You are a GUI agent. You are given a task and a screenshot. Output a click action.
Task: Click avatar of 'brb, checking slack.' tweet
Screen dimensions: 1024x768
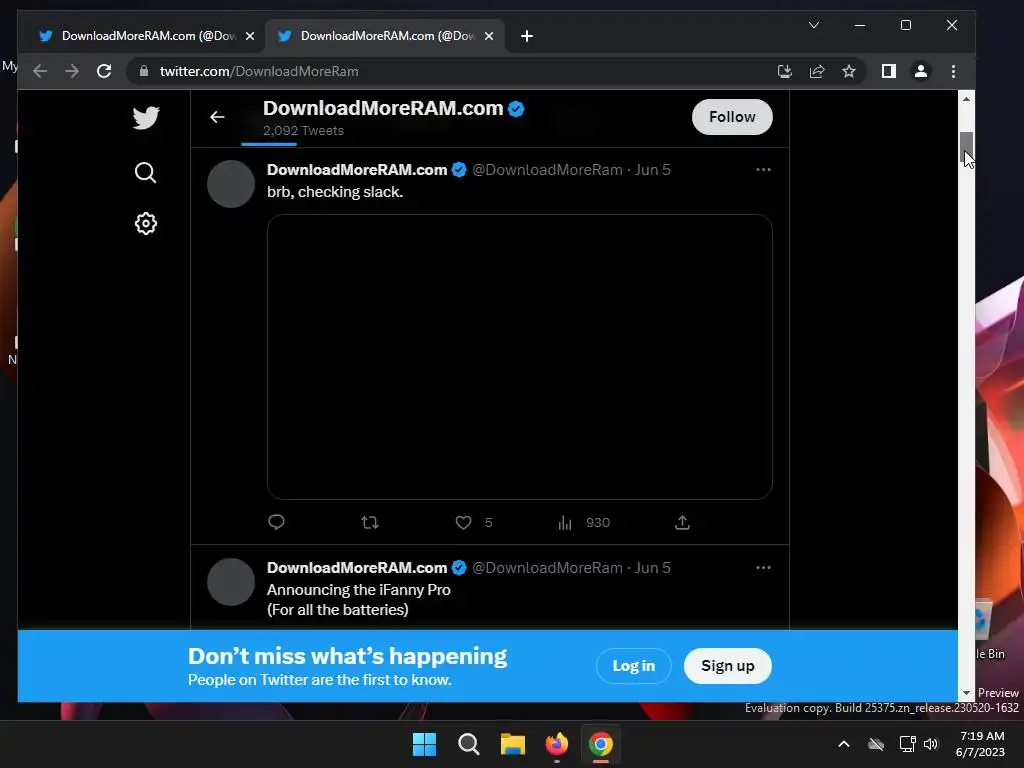click(231, 184)
